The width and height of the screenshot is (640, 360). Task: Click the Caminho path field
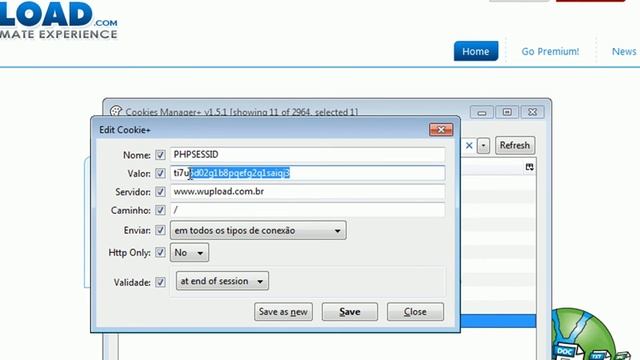[x=307, y=210]
